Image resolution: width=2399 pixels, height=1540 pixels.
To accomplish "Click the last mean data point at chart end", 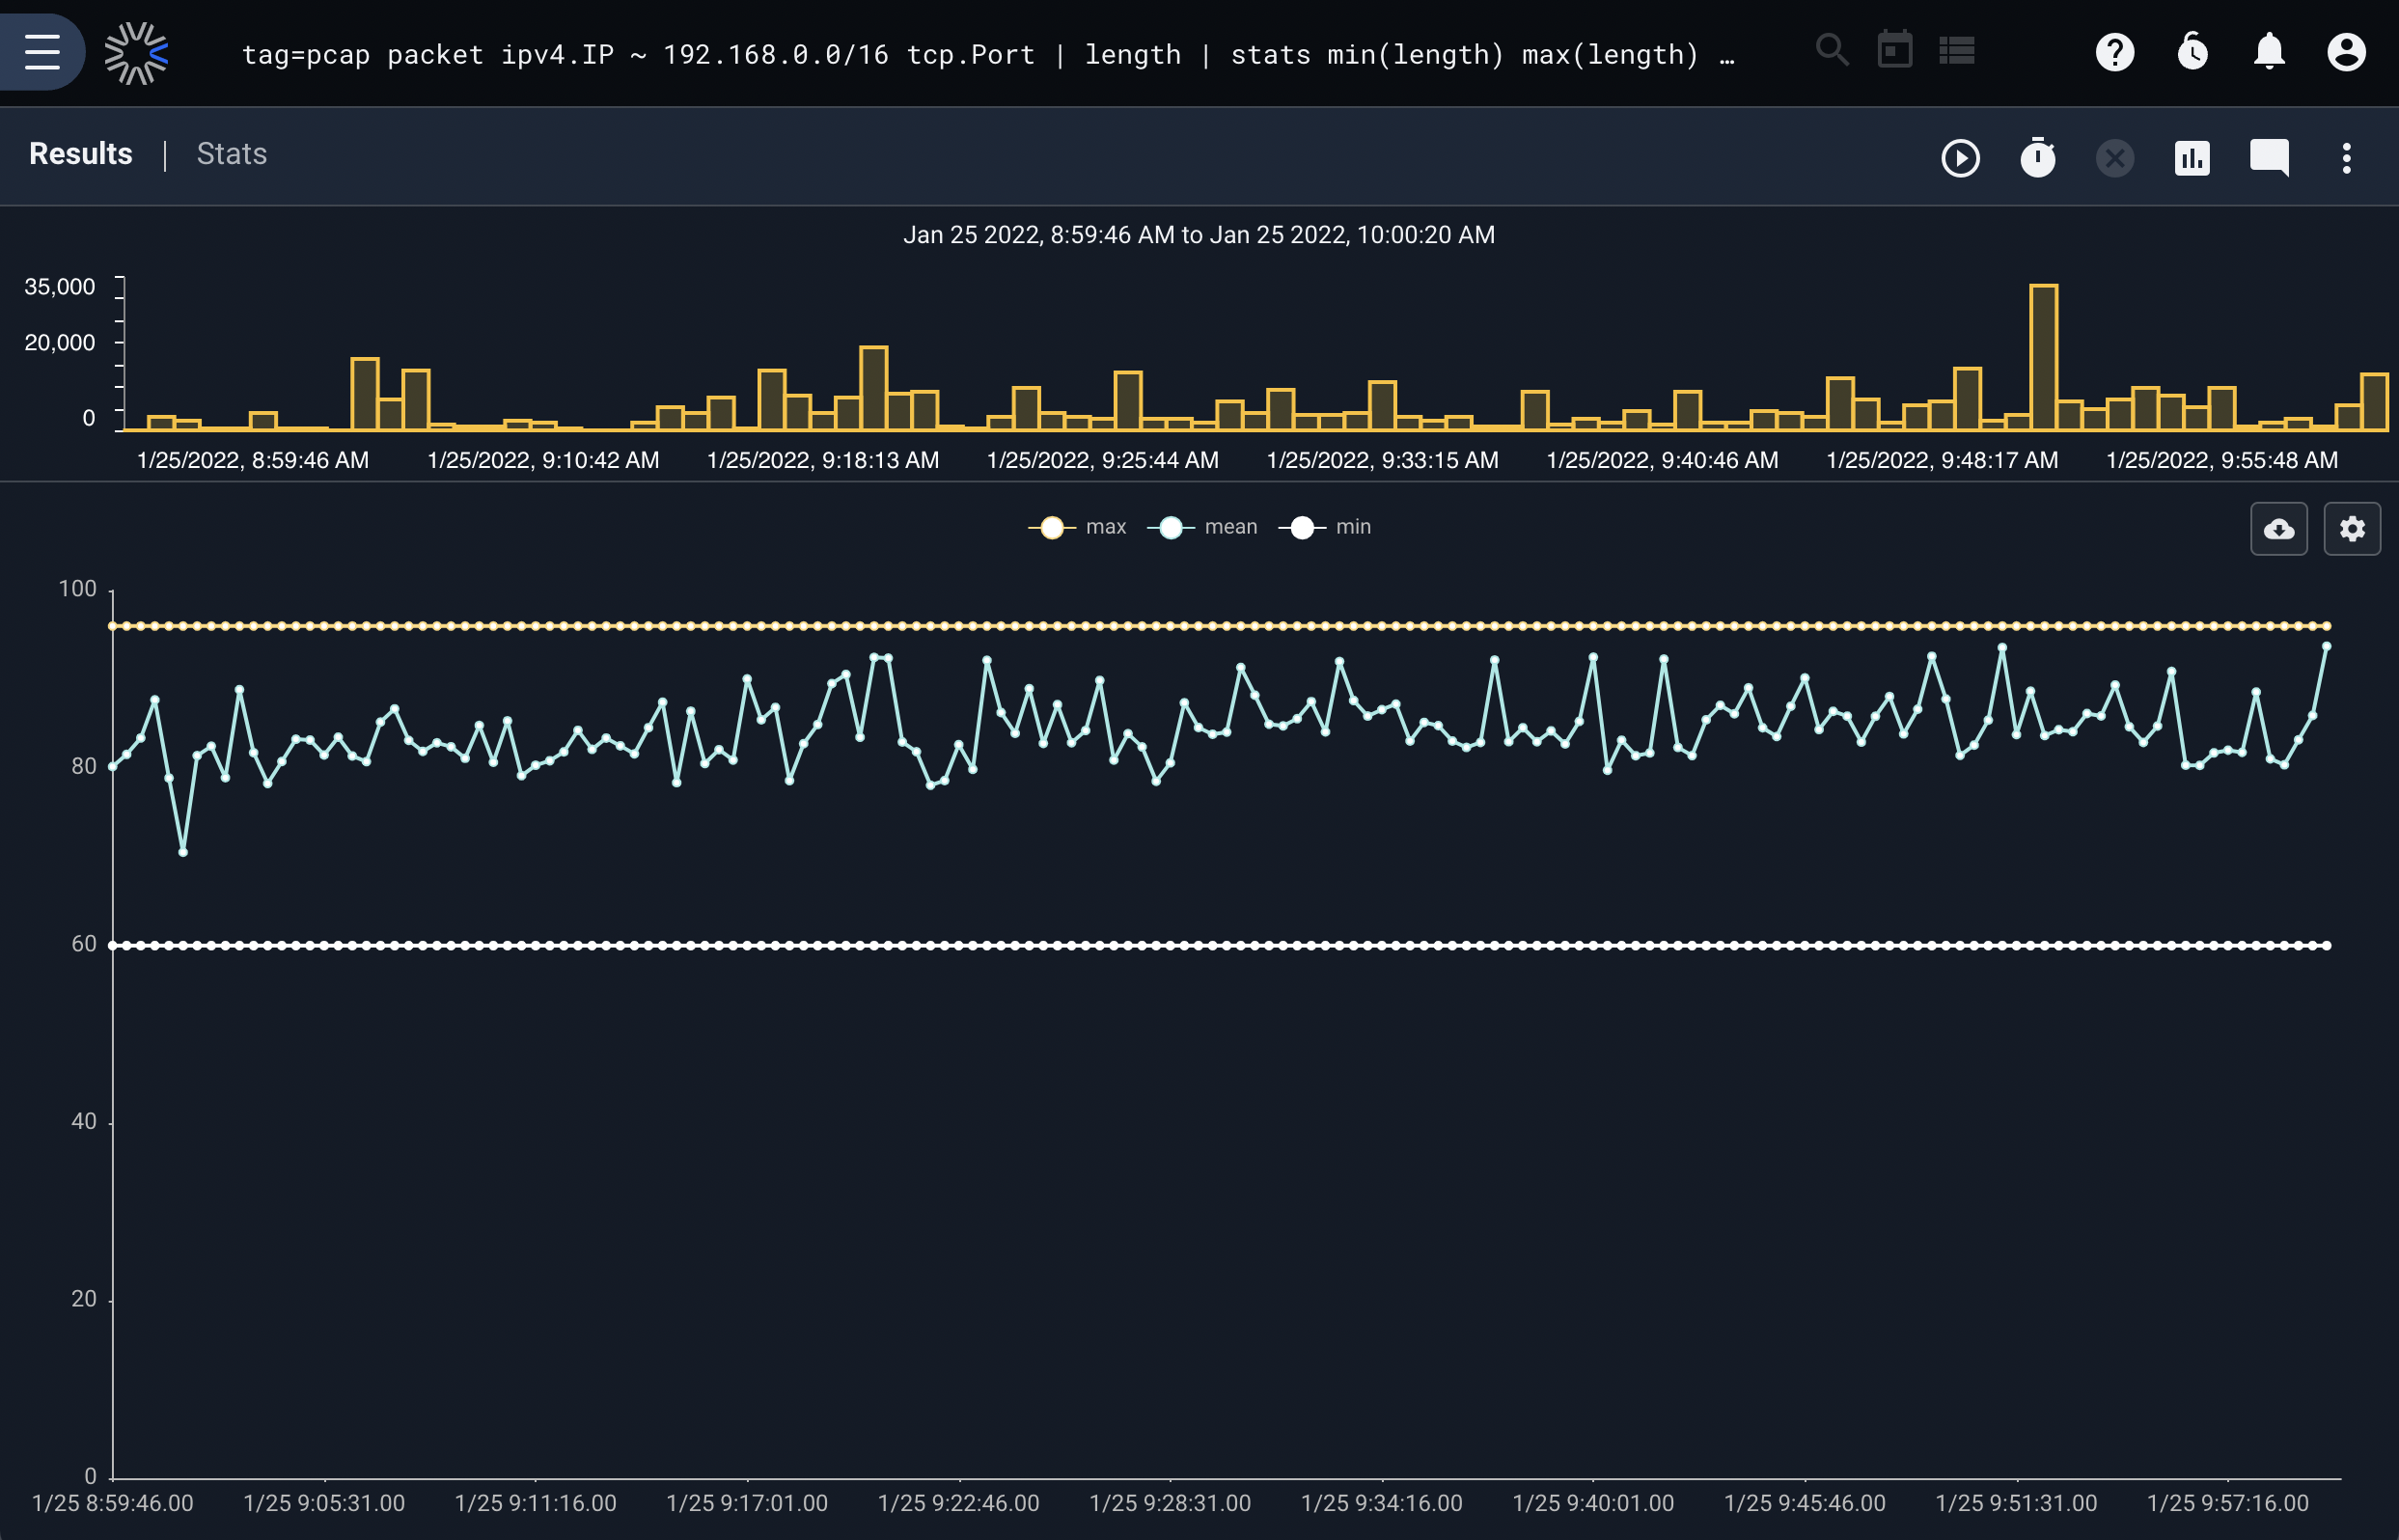I will pyautogui.click(x=2326, y=647).
